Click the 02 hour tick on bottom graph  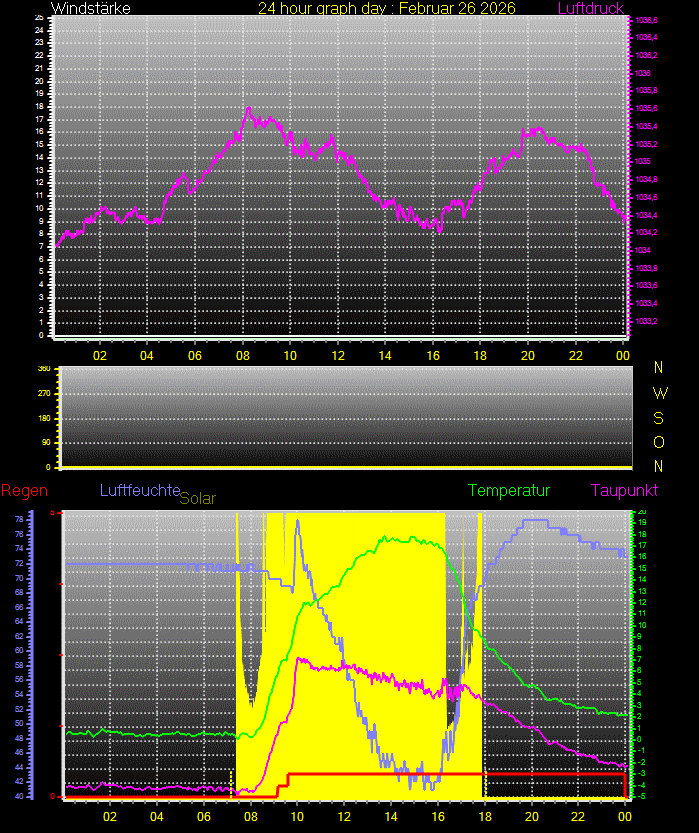(110, 816)
